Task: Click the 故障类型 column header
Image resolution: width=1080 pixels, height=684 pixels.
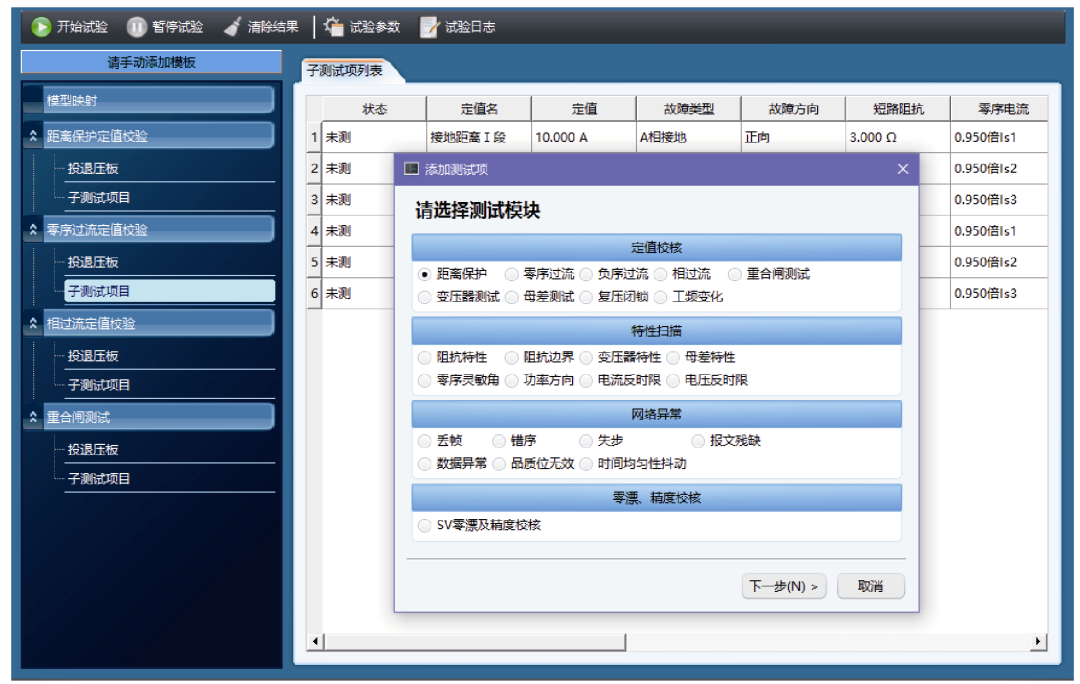Action: 689,109
